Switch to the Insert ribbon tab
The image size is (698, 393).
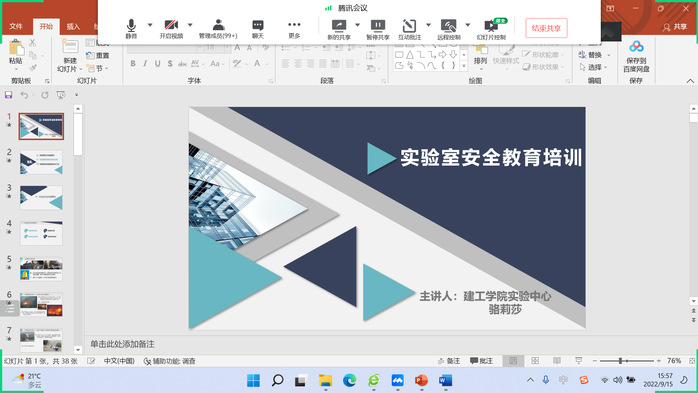coord(73,26)
